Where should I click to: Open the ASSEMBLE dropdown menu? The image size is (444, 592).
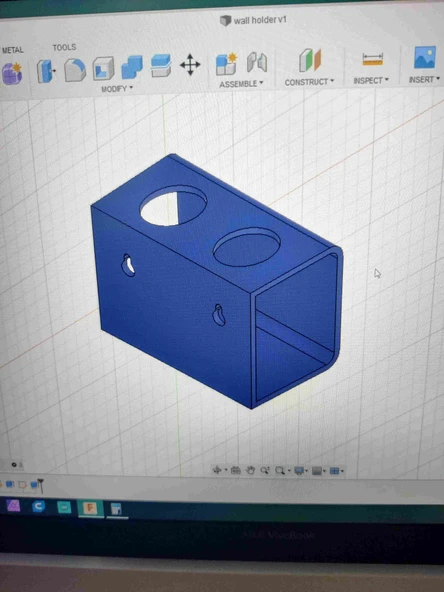point(241,84)
